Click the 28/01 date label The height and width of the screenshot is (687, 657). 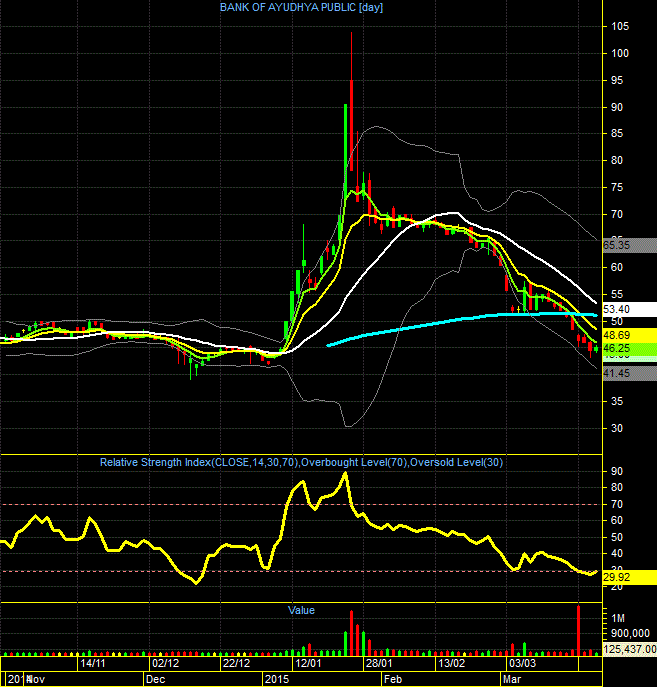[x=379, y=663]
